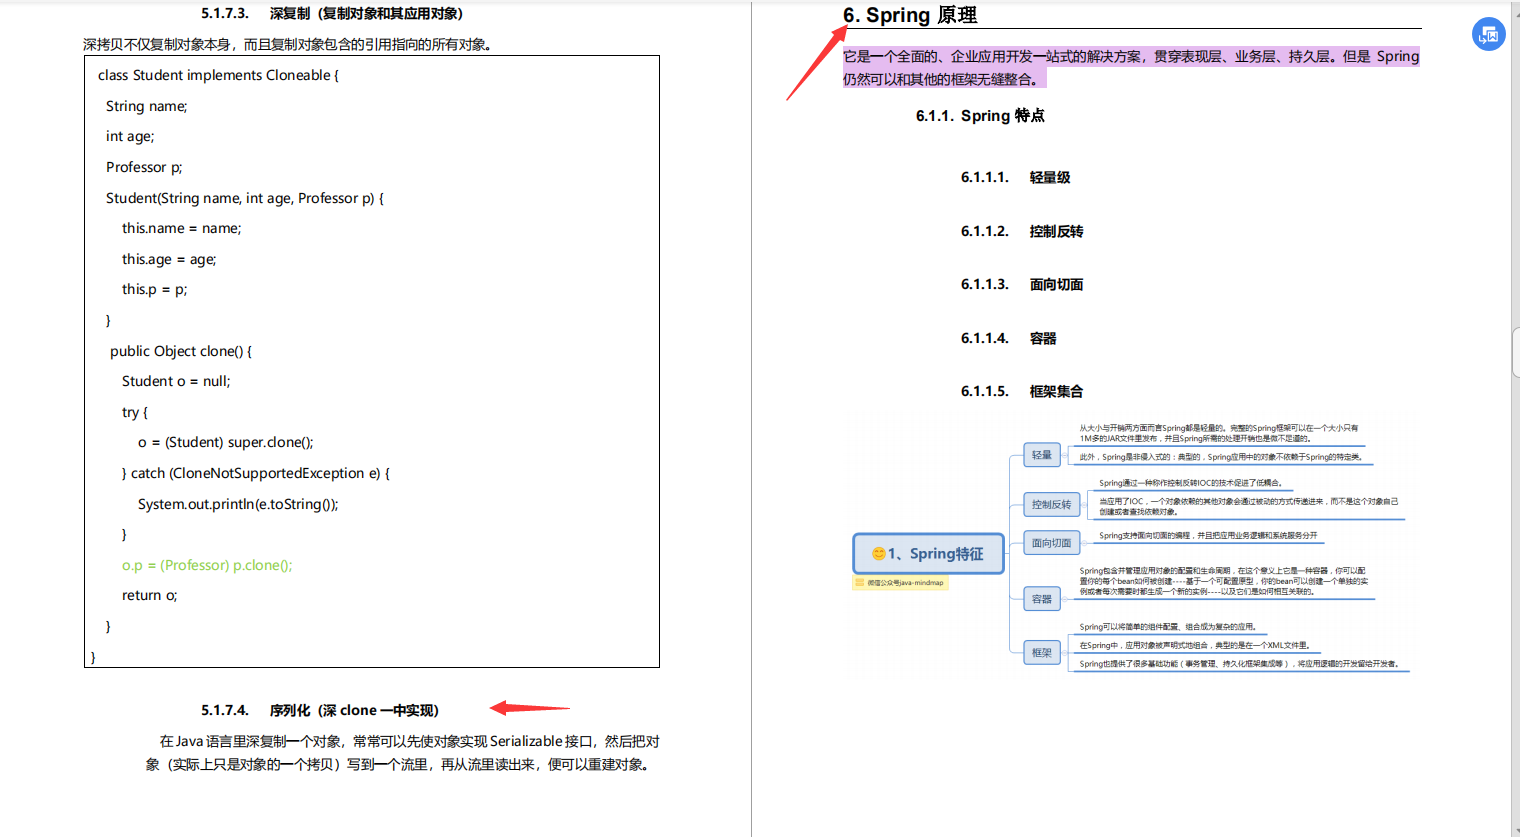Screen dimensions: 1520x837
Task: Click highlighted line "仍然可以和其他的框架无缝整合。"
Action: tap(945, 79)
